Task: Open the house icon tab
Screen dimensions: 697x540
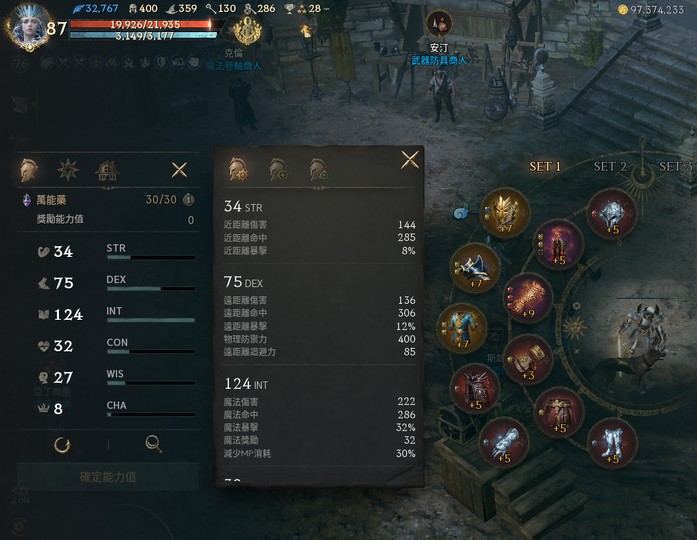Action: pyautogui.click(x=107, y=170)
